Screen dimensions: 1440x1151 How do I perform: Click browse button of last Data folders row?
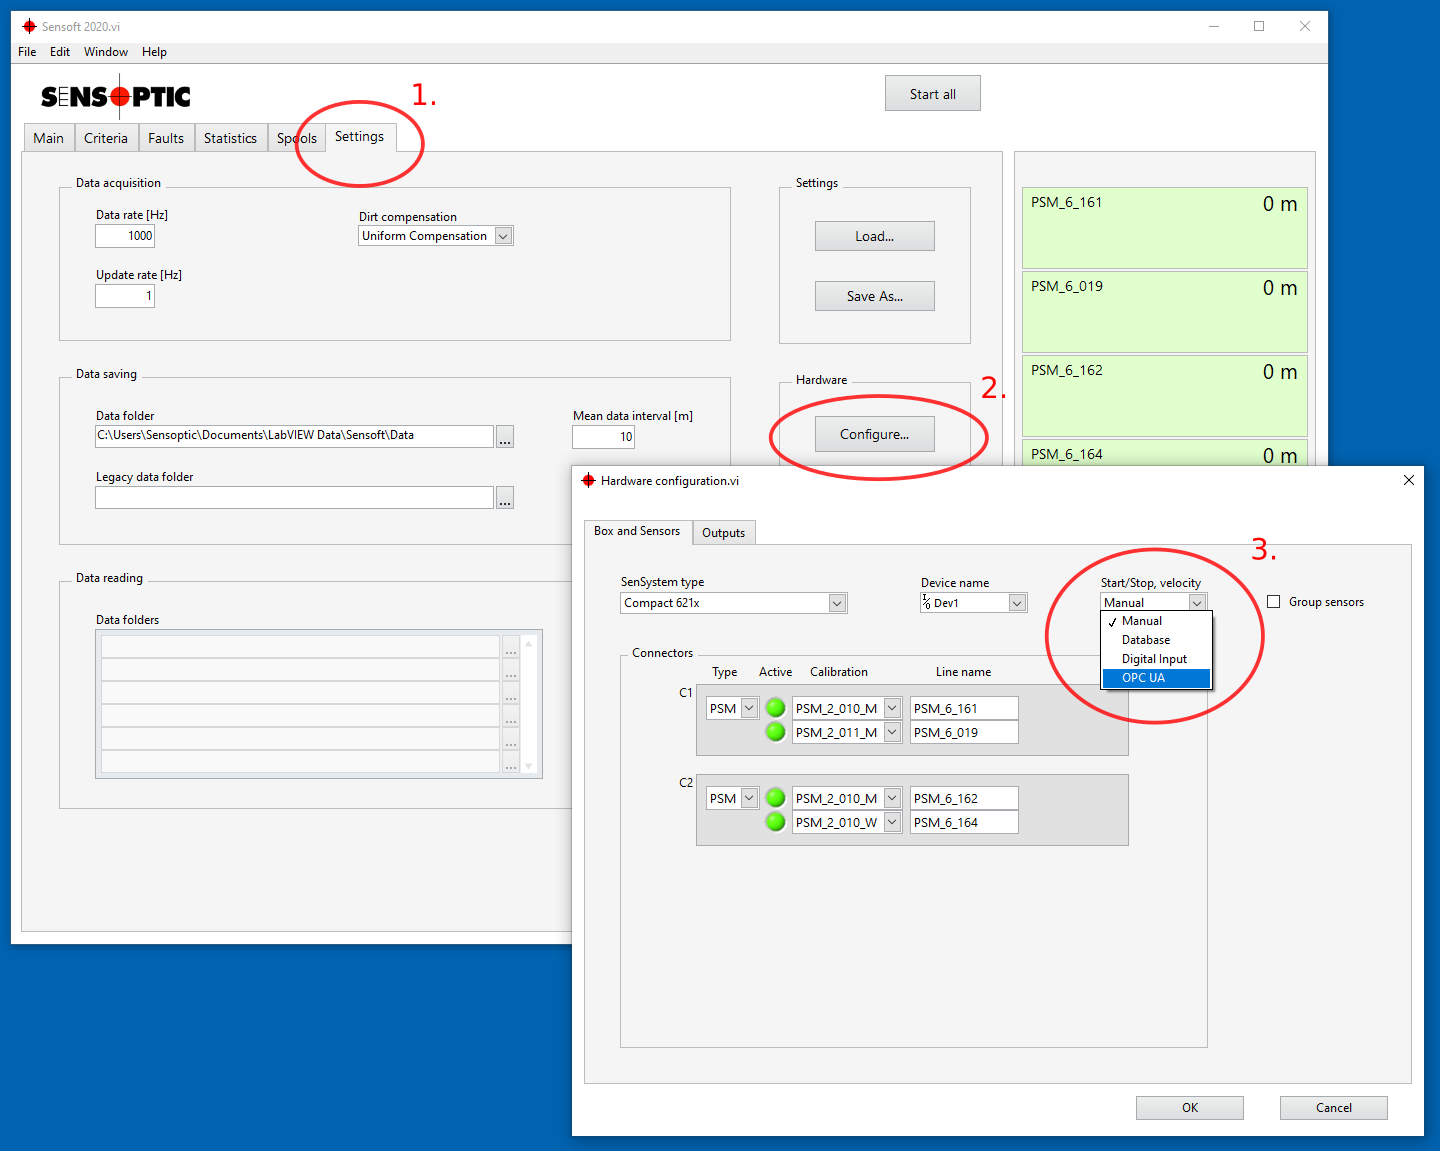click(511, 762)
